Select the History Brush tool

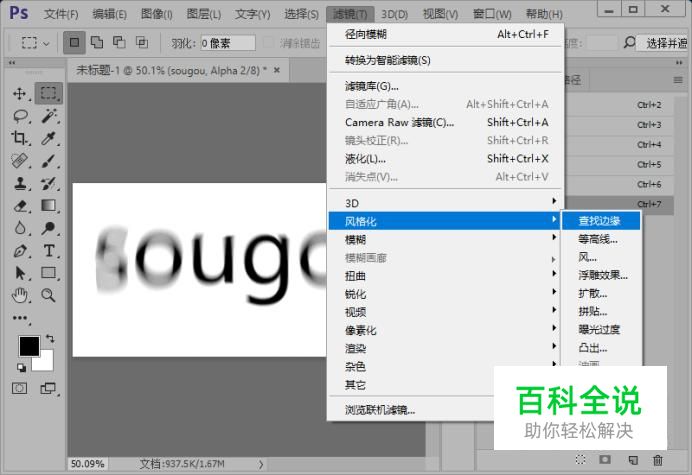click(49, 183)
